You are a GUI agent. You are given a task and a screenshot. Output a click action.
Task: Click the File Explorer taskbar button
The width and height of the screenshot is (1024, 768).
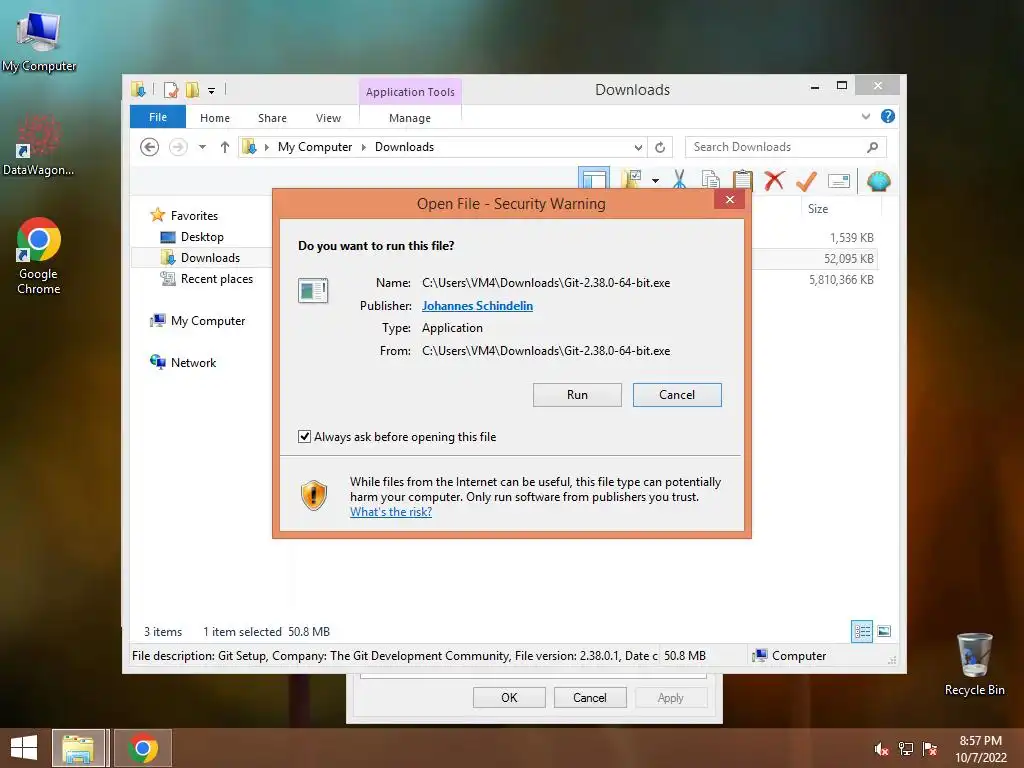(x=78, y=748)
